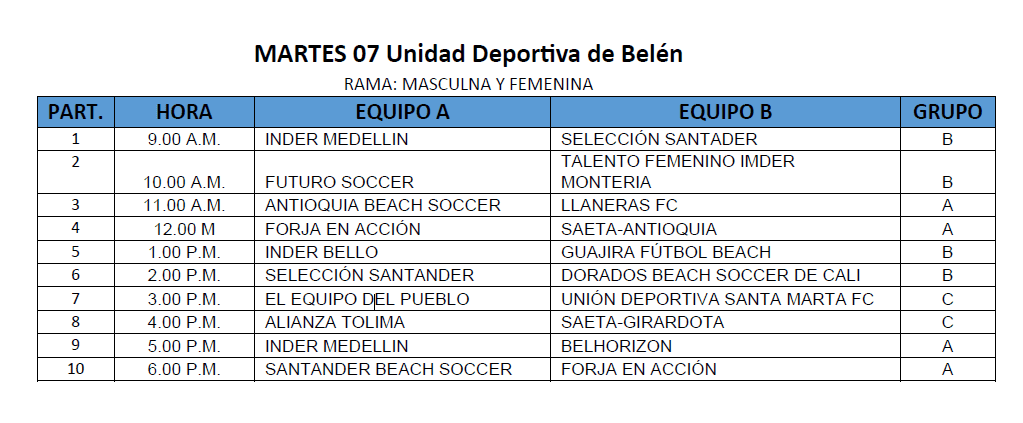Image resolution: width=1023 pixels, height=423 pixels.
Task: Select the BELHORIZON team cell
Action: tap(617, 346)
